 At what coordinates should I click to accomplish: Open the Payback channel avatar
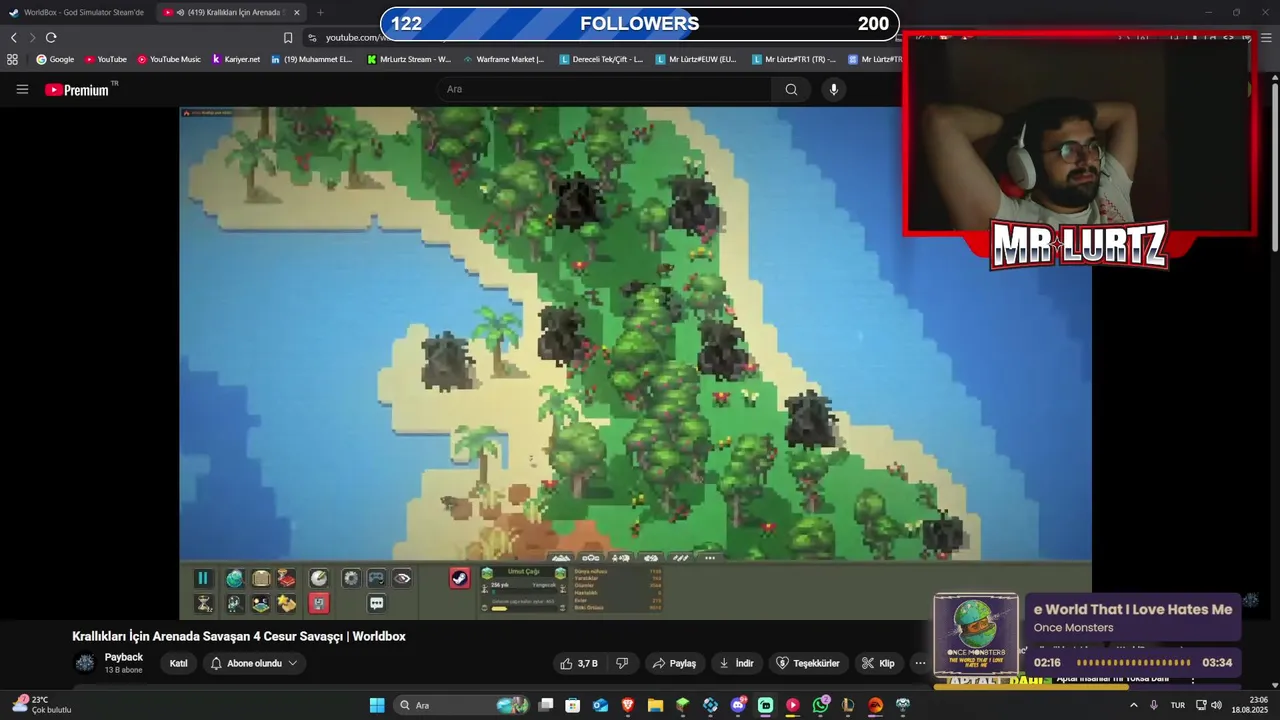coord(85,663)
